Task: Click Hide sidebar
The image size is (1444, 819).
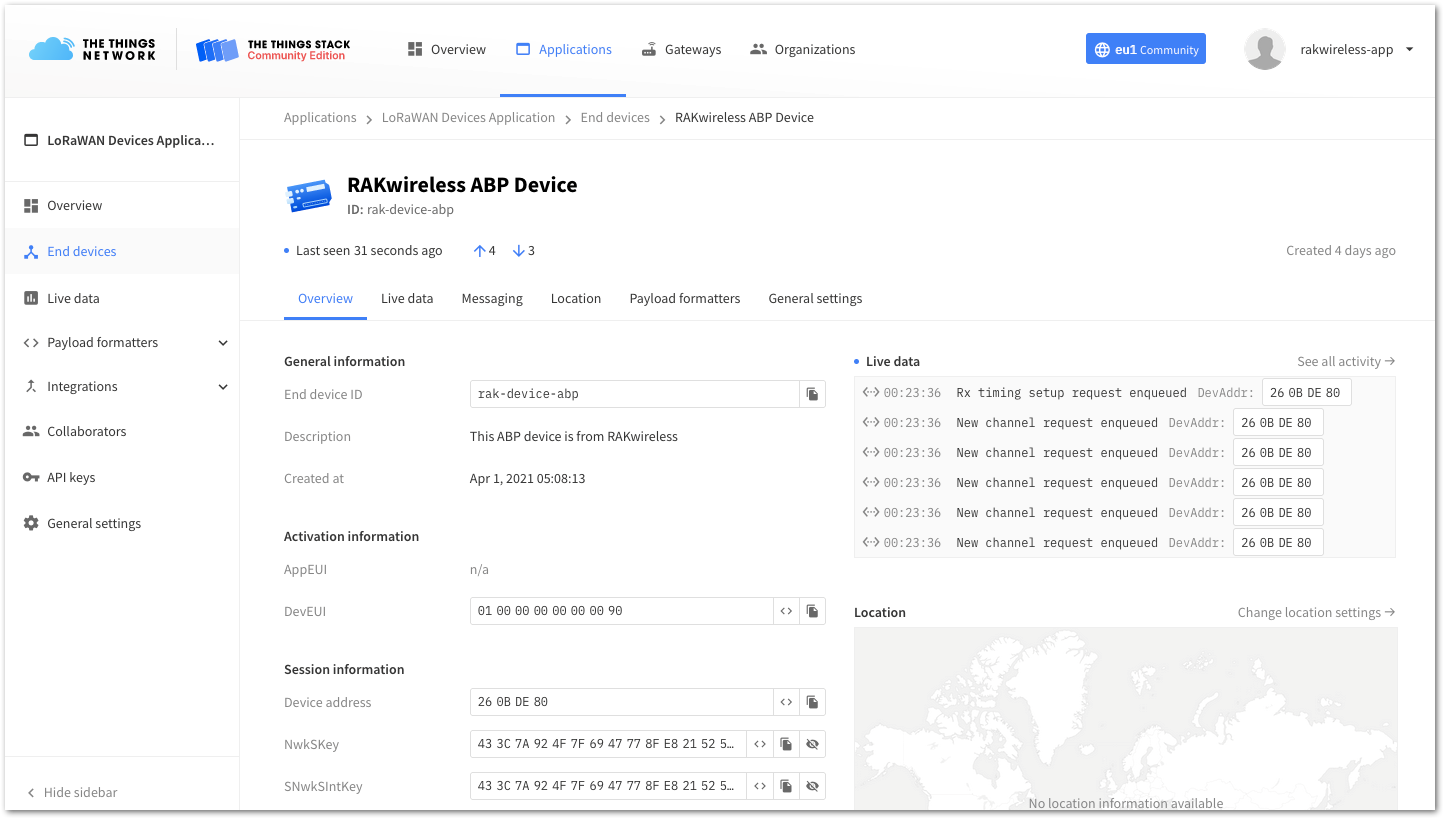Action: 72,792
